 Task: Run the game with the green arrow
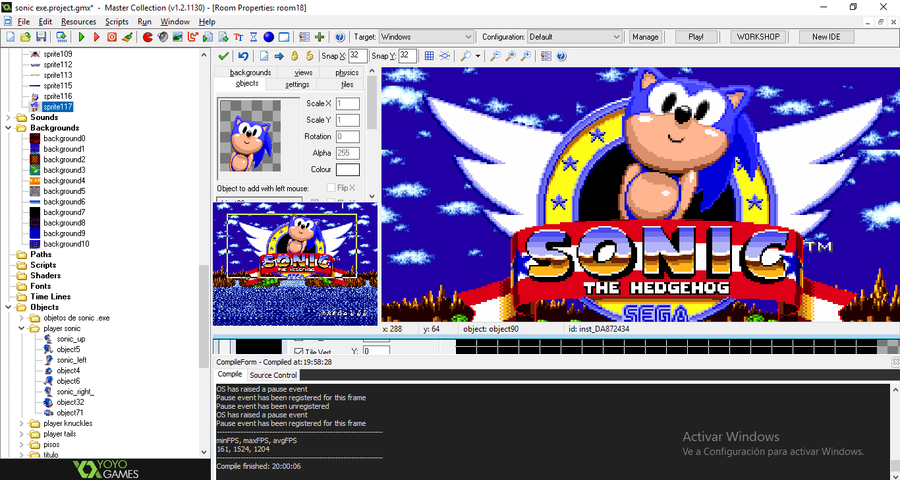tap(82, 37)
